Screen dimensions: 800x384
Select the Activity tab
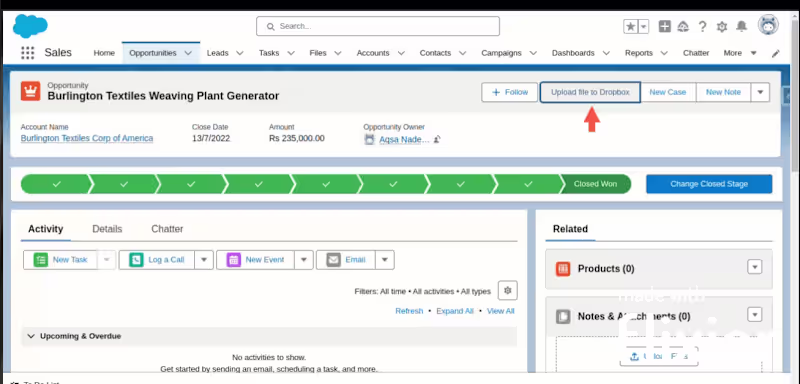coord(45,229)
